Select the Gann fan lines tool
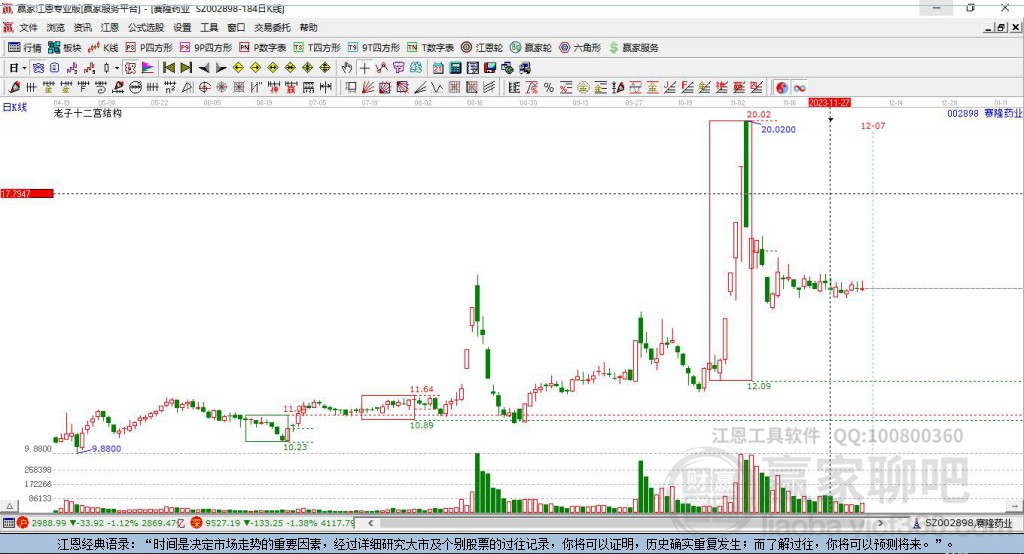Image resolution: width=1024 pixels, height=554 pixels. pyautogui.click(x=368, y=88)
